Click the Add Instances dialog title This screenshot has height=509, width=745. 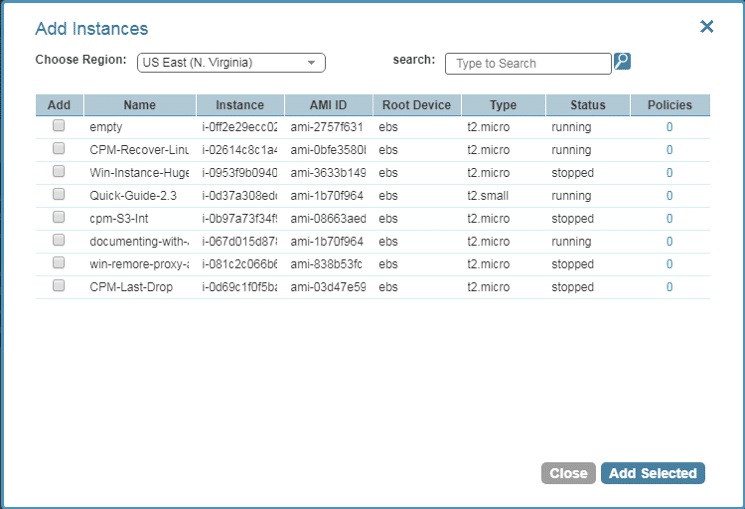92,29
